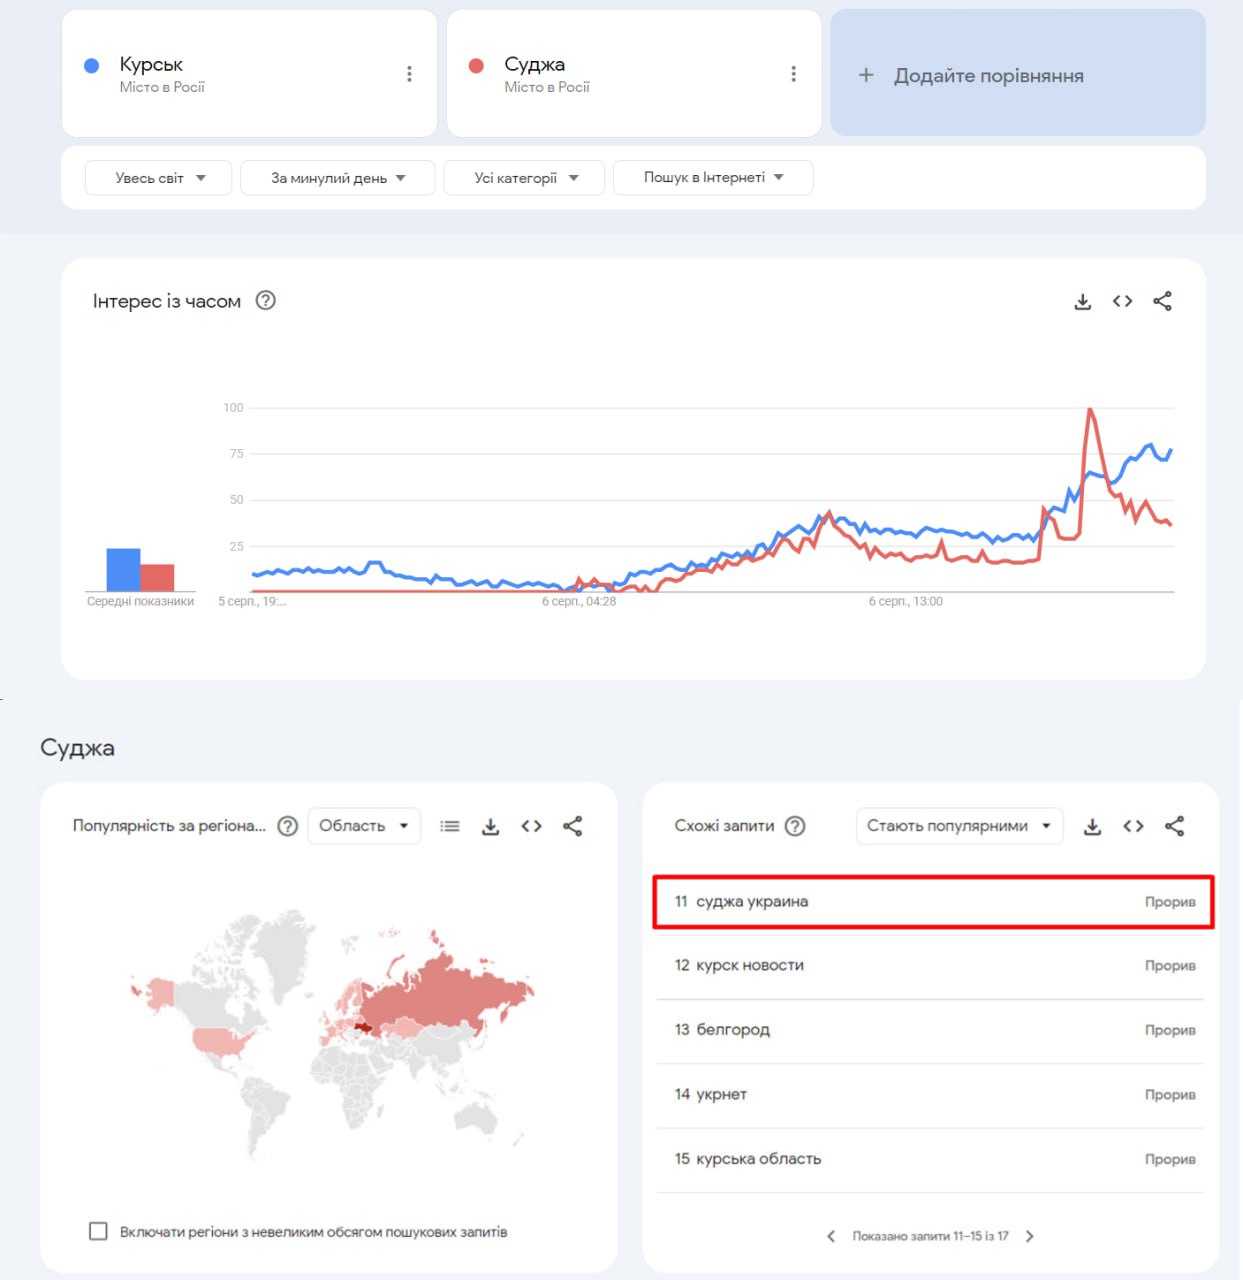Screen dimensions: 1243x1280
Task: Share the Інтерес із часом chart
Action: pos(1162,301)
